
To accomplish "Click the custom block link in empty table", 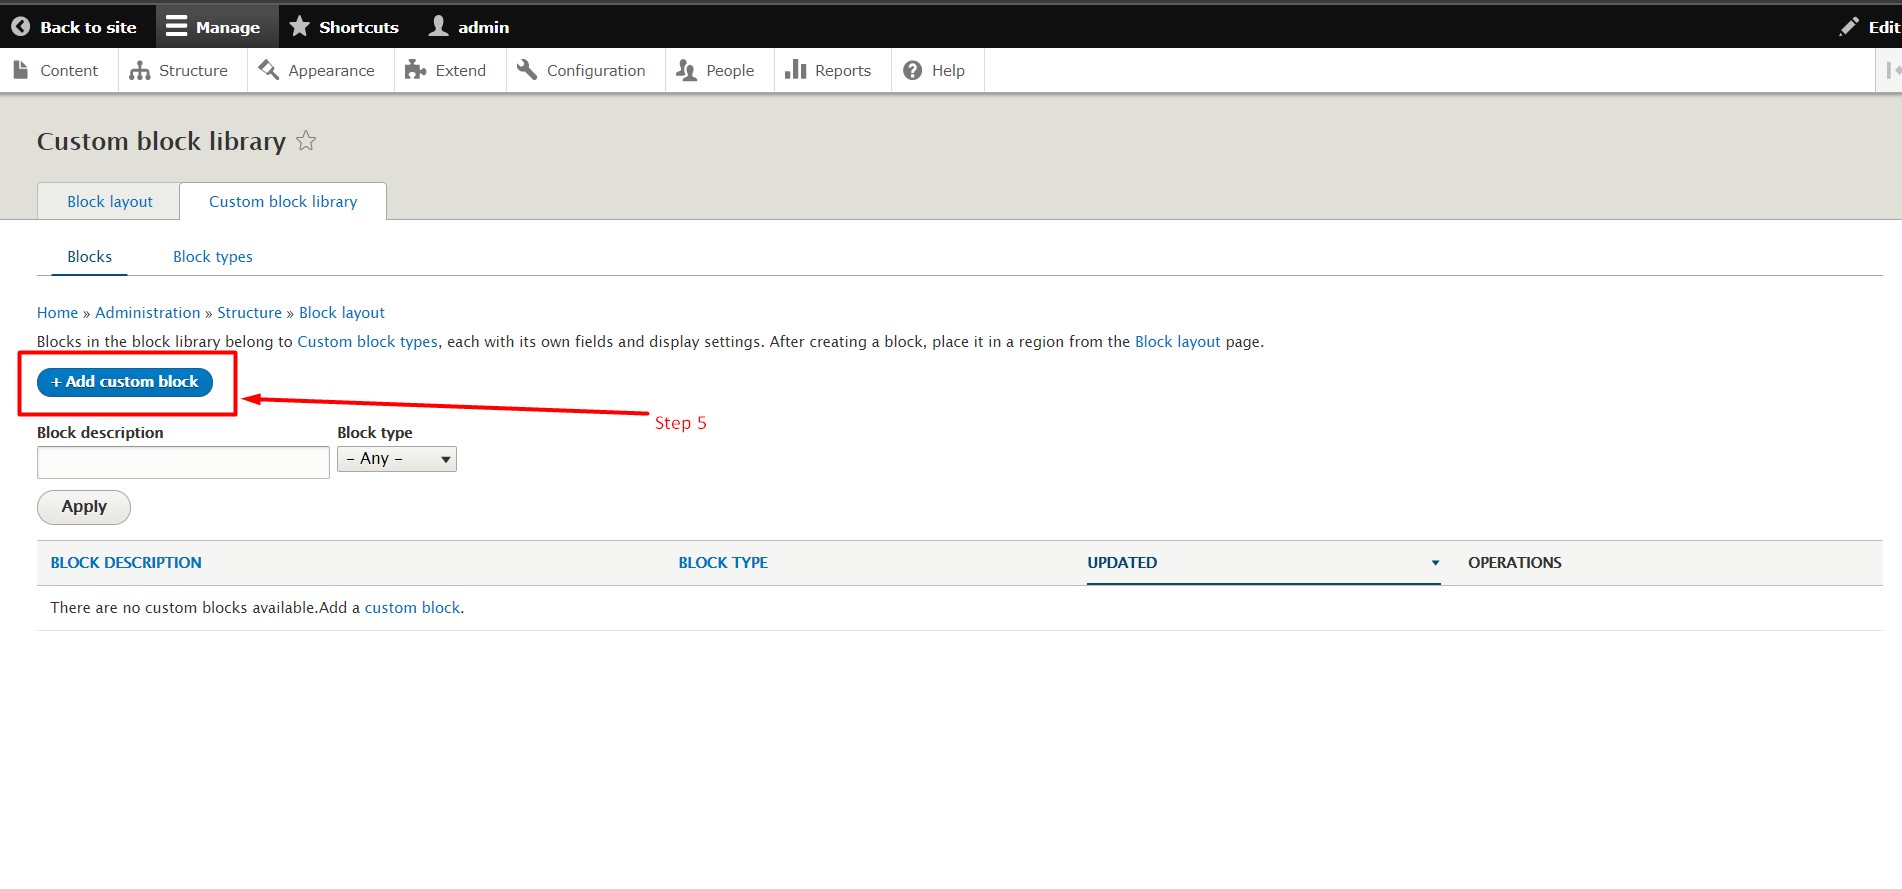I will 412,608.
